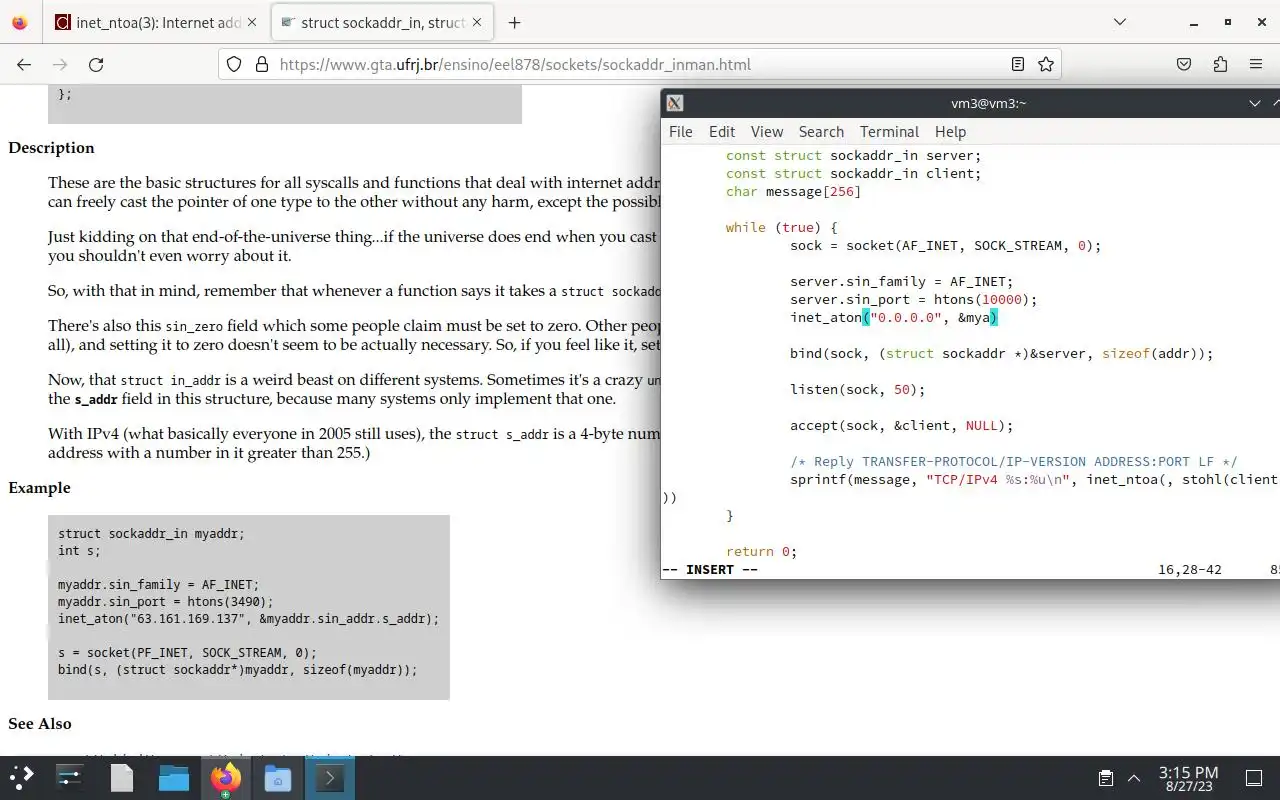Open the application launcher in taskbar
This screenshot has width=1280, height=800.
point(22,778)
